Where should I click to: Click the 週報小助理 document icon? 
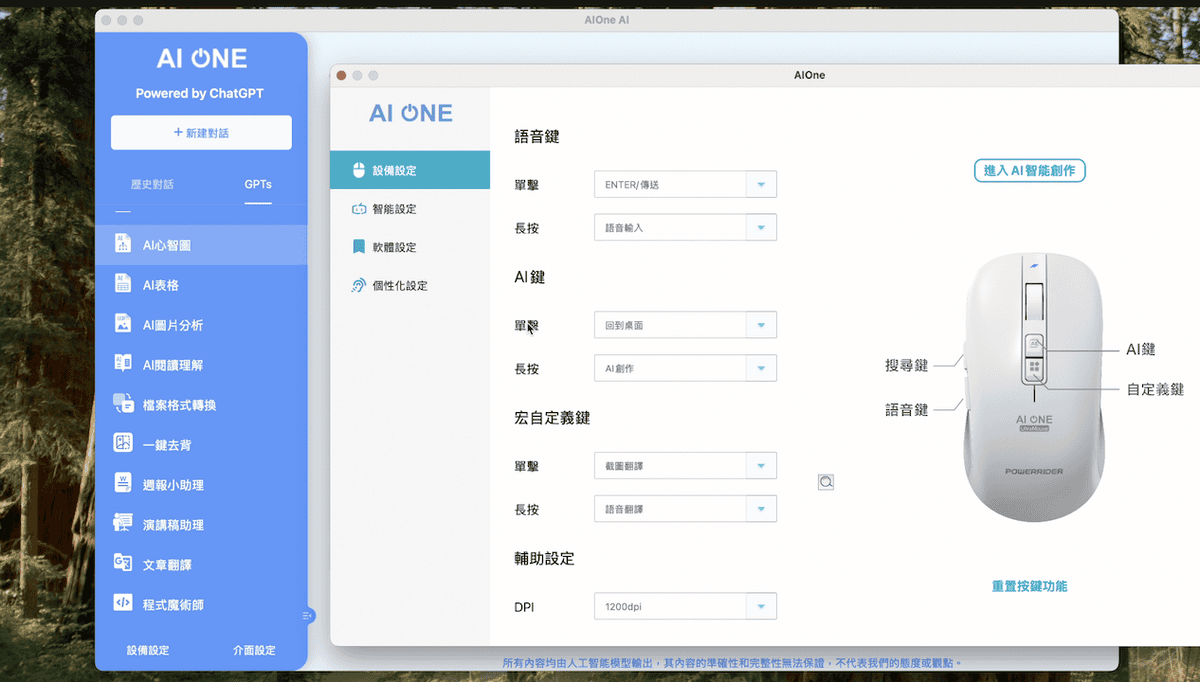coord(122,484)
